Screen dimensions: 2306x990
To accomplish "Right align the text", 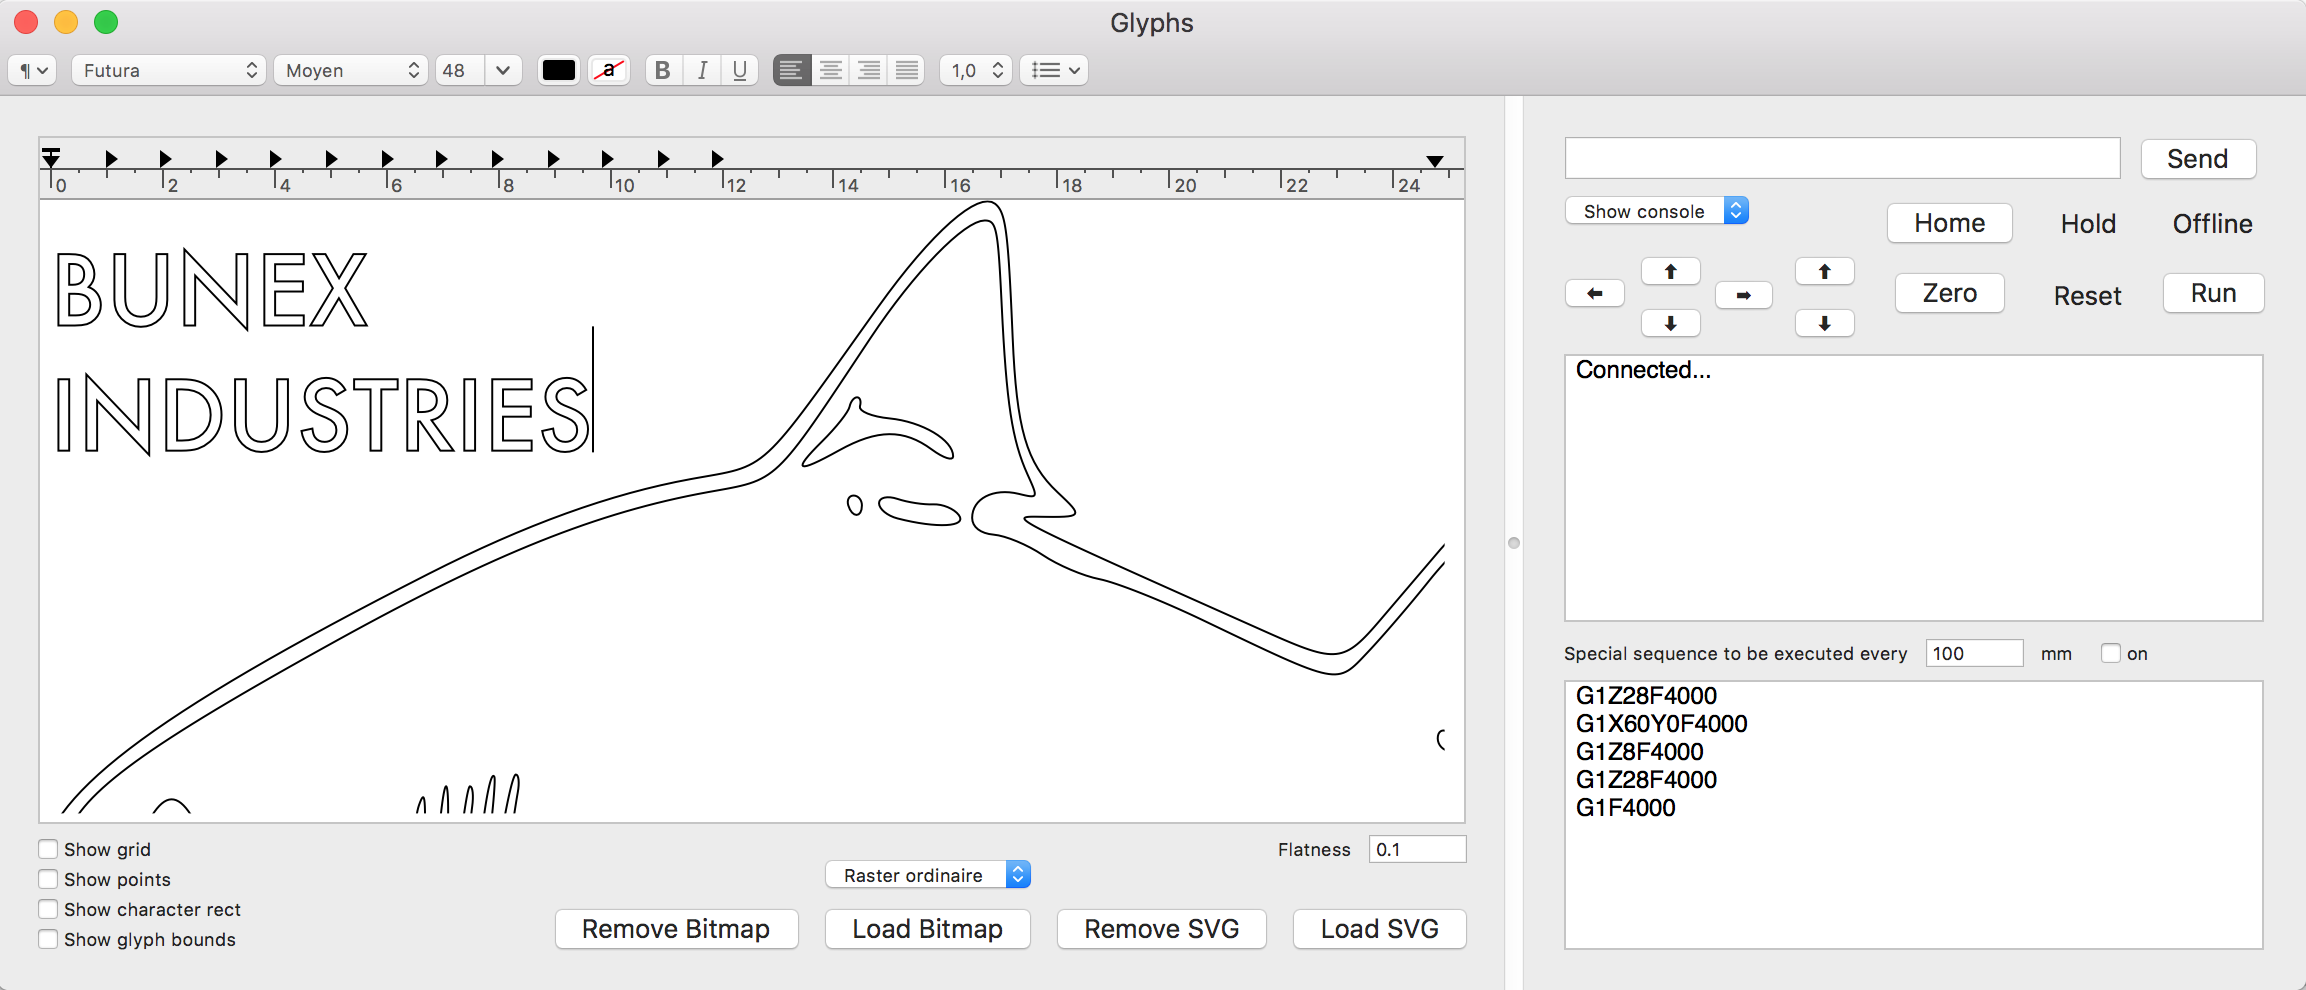I will (869, 70).
